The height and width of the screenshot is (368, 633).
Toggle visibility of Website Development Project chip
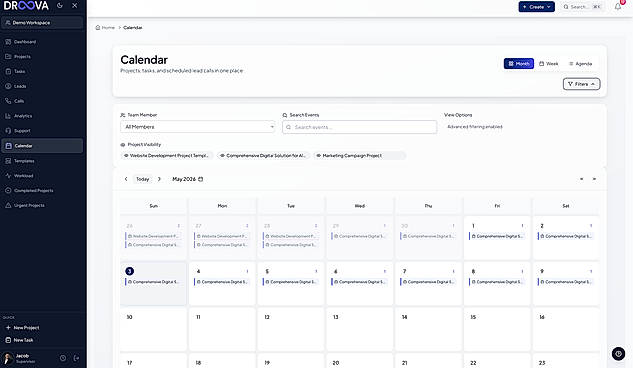tap(167, 156)
